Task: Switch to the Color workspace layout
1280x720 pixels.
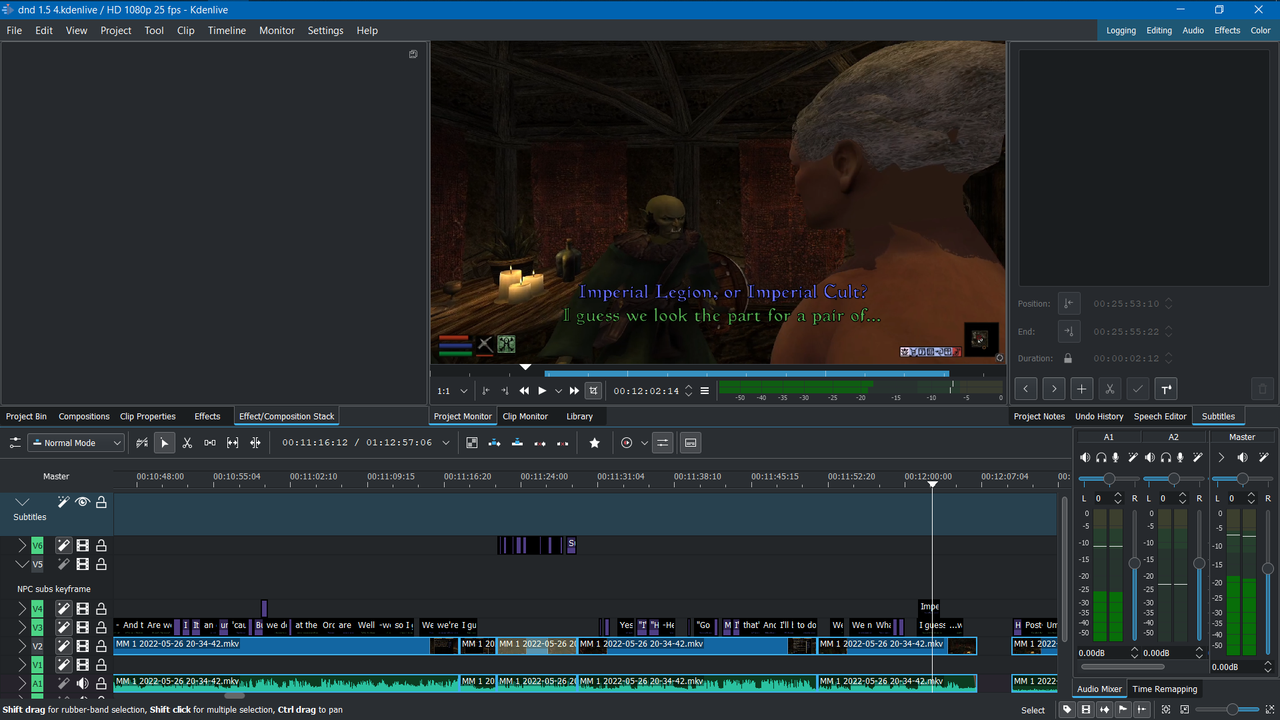Action: [x=1260, y=30]
